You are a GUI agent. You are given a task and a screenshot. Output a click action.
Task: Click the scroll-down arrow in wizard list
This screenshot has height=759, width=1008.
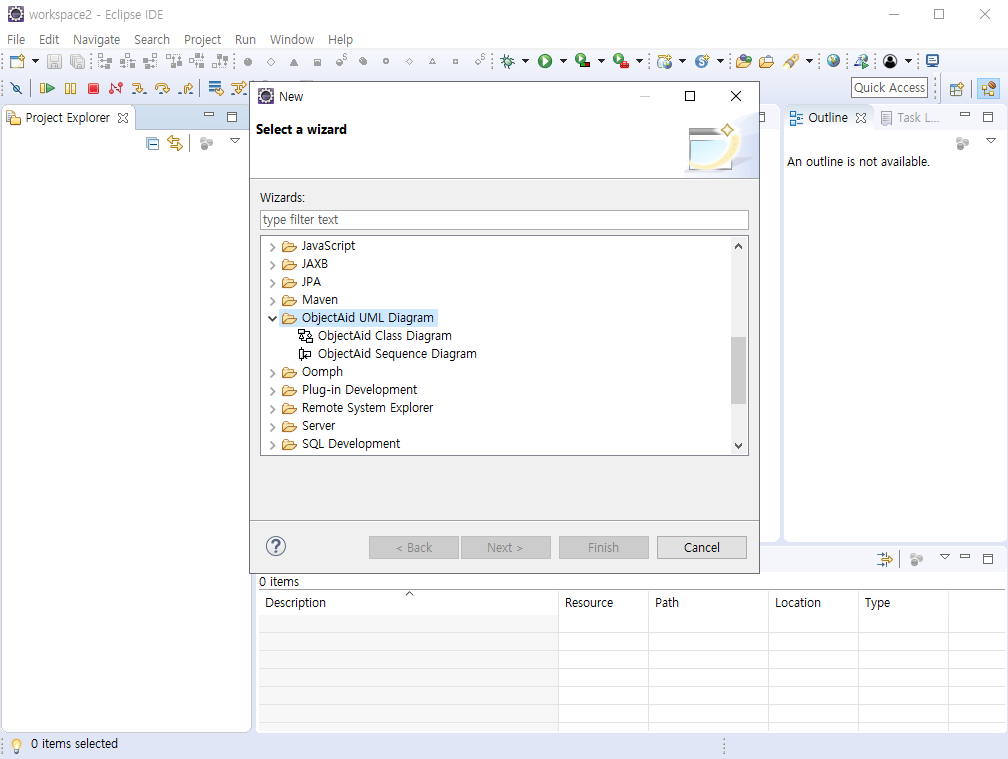(739, 445)
